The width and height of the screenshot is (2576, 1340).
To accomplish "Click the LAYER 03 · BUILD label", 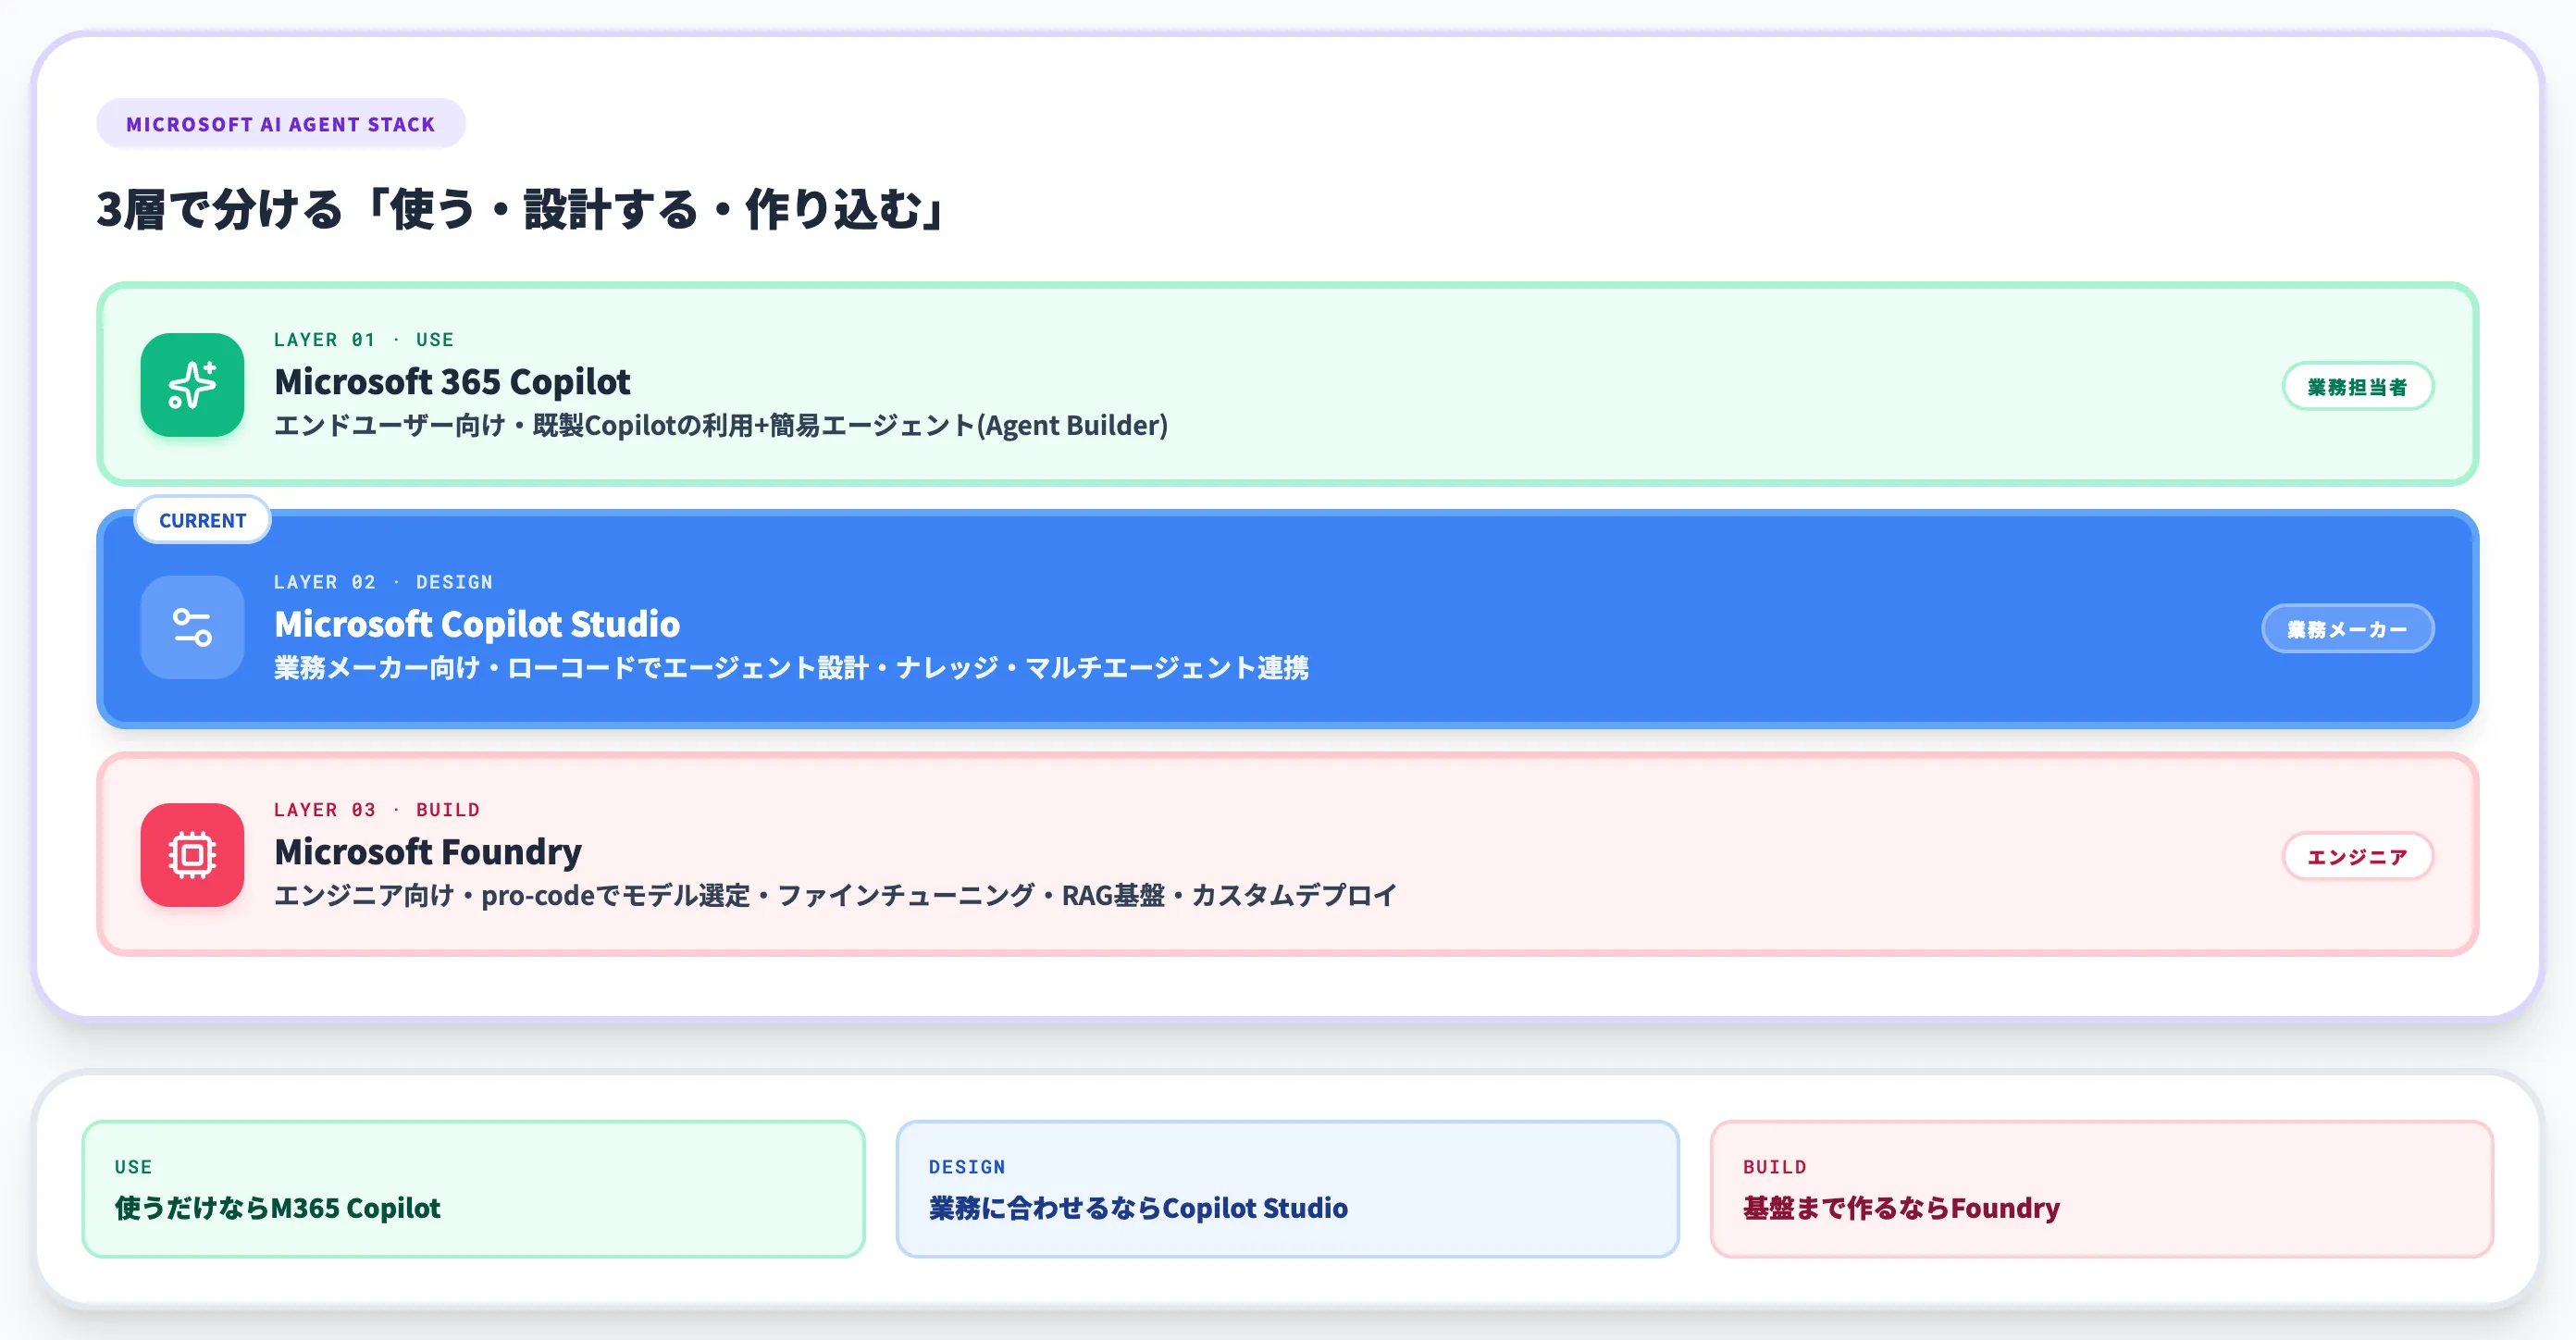I will click(x=377, y=810).
